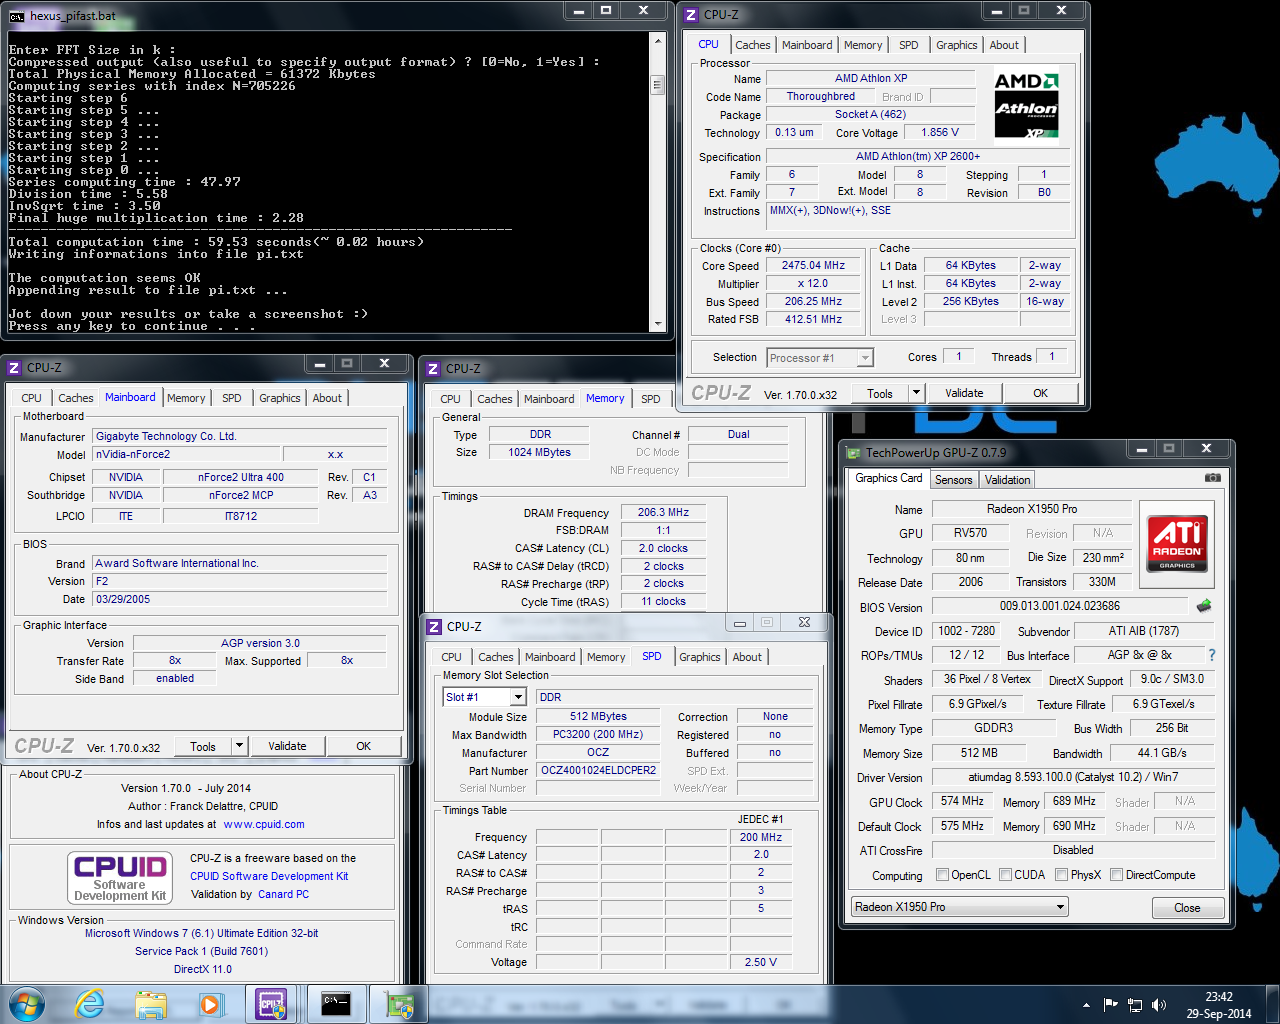
Task: Switch to Graphics tab in Athlon XP CPU-Z window
Action: click(957, 45)
